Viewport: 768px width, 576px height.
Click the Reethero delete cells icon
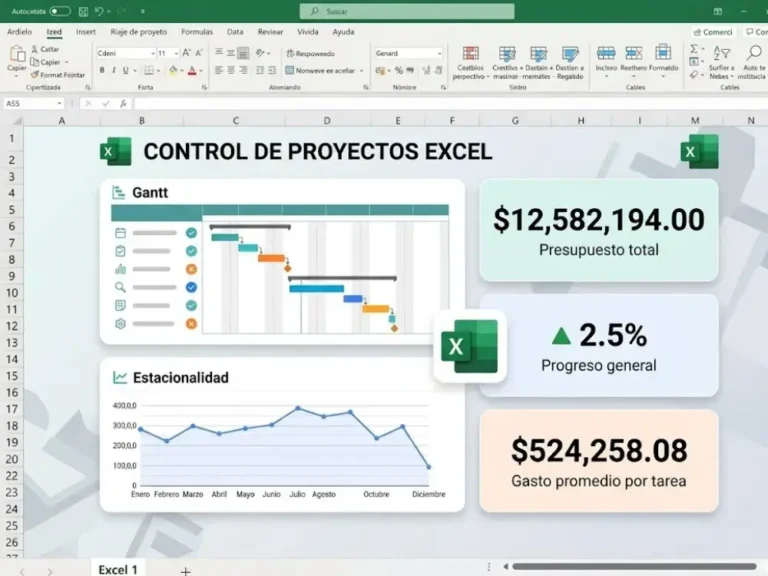[633, 52]
